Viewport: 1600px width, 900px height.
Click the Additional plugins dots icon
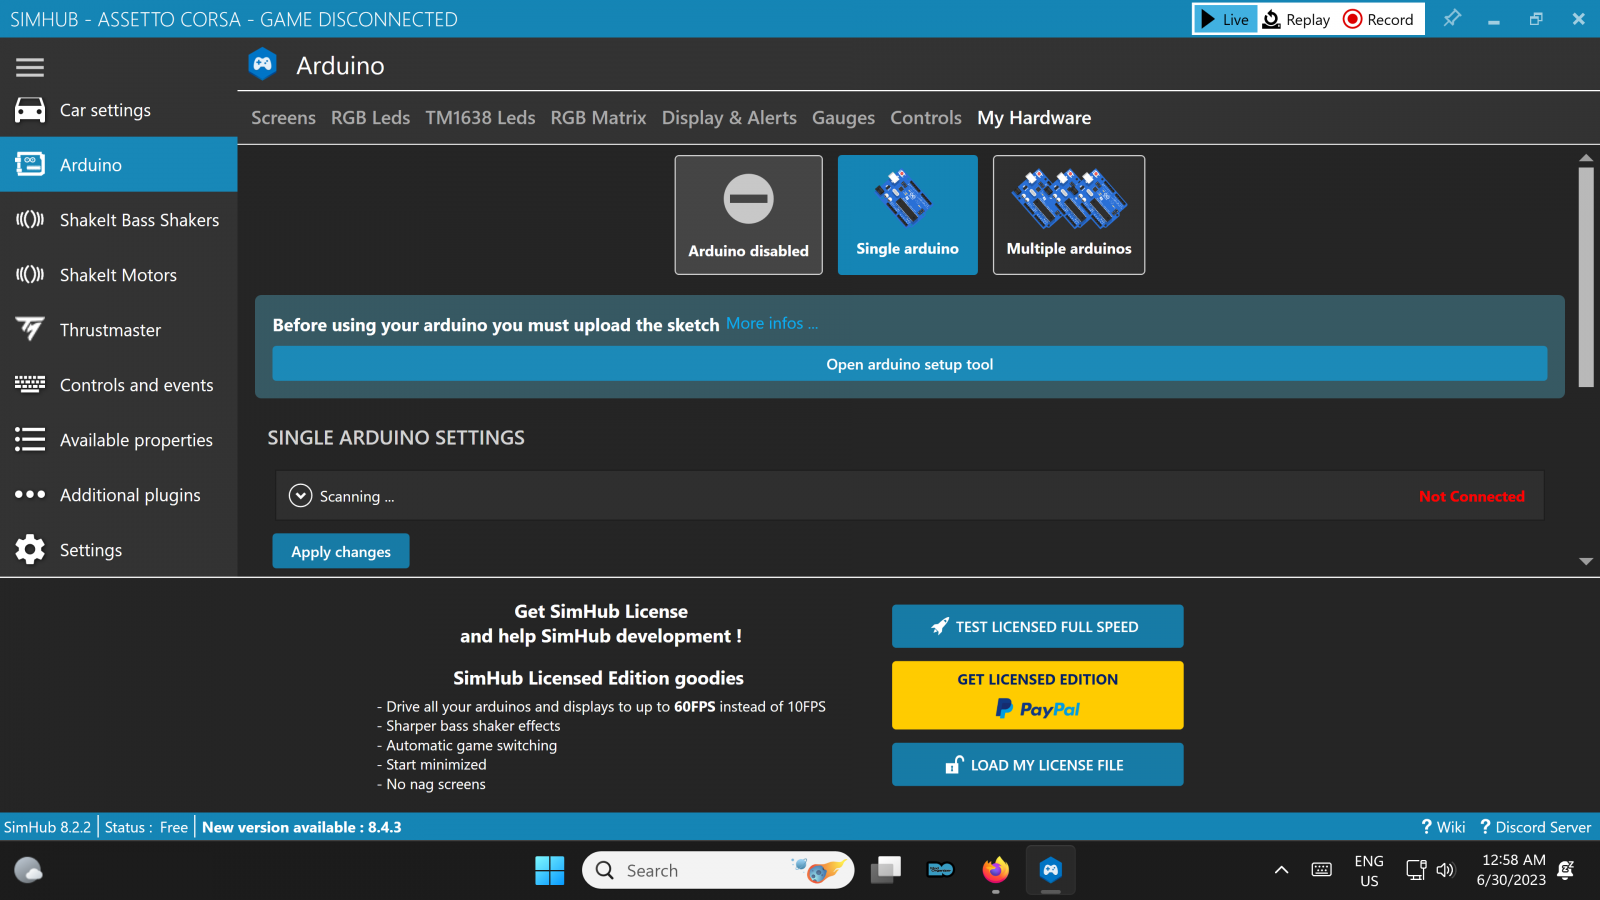click(30, 494)
